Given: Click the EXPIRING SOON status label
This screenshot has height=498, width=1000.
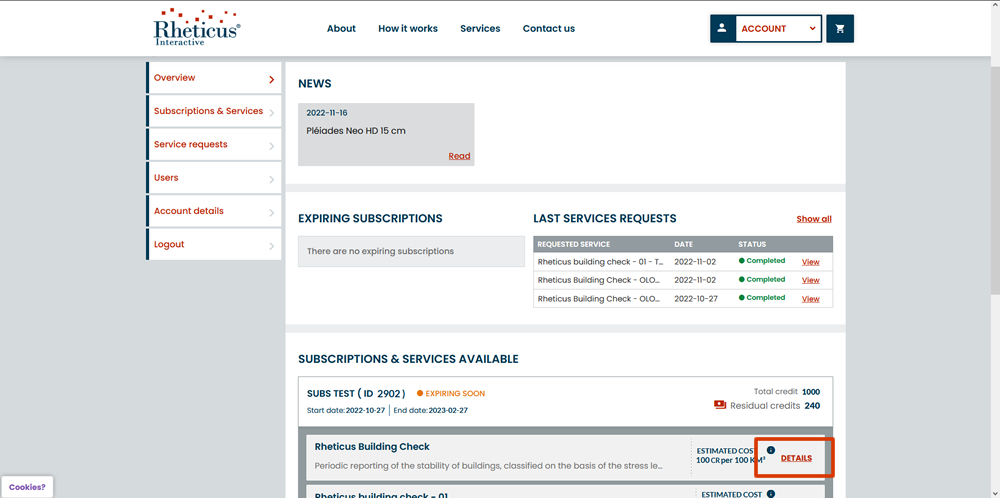Looking at the screenshot, I should (x=451, y=393).
